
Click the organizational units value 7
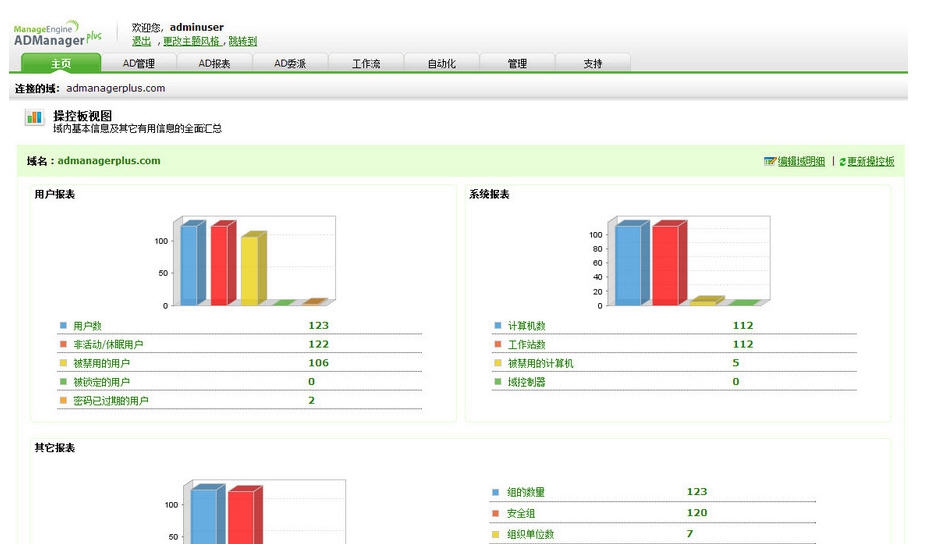(x=690, y=533)
